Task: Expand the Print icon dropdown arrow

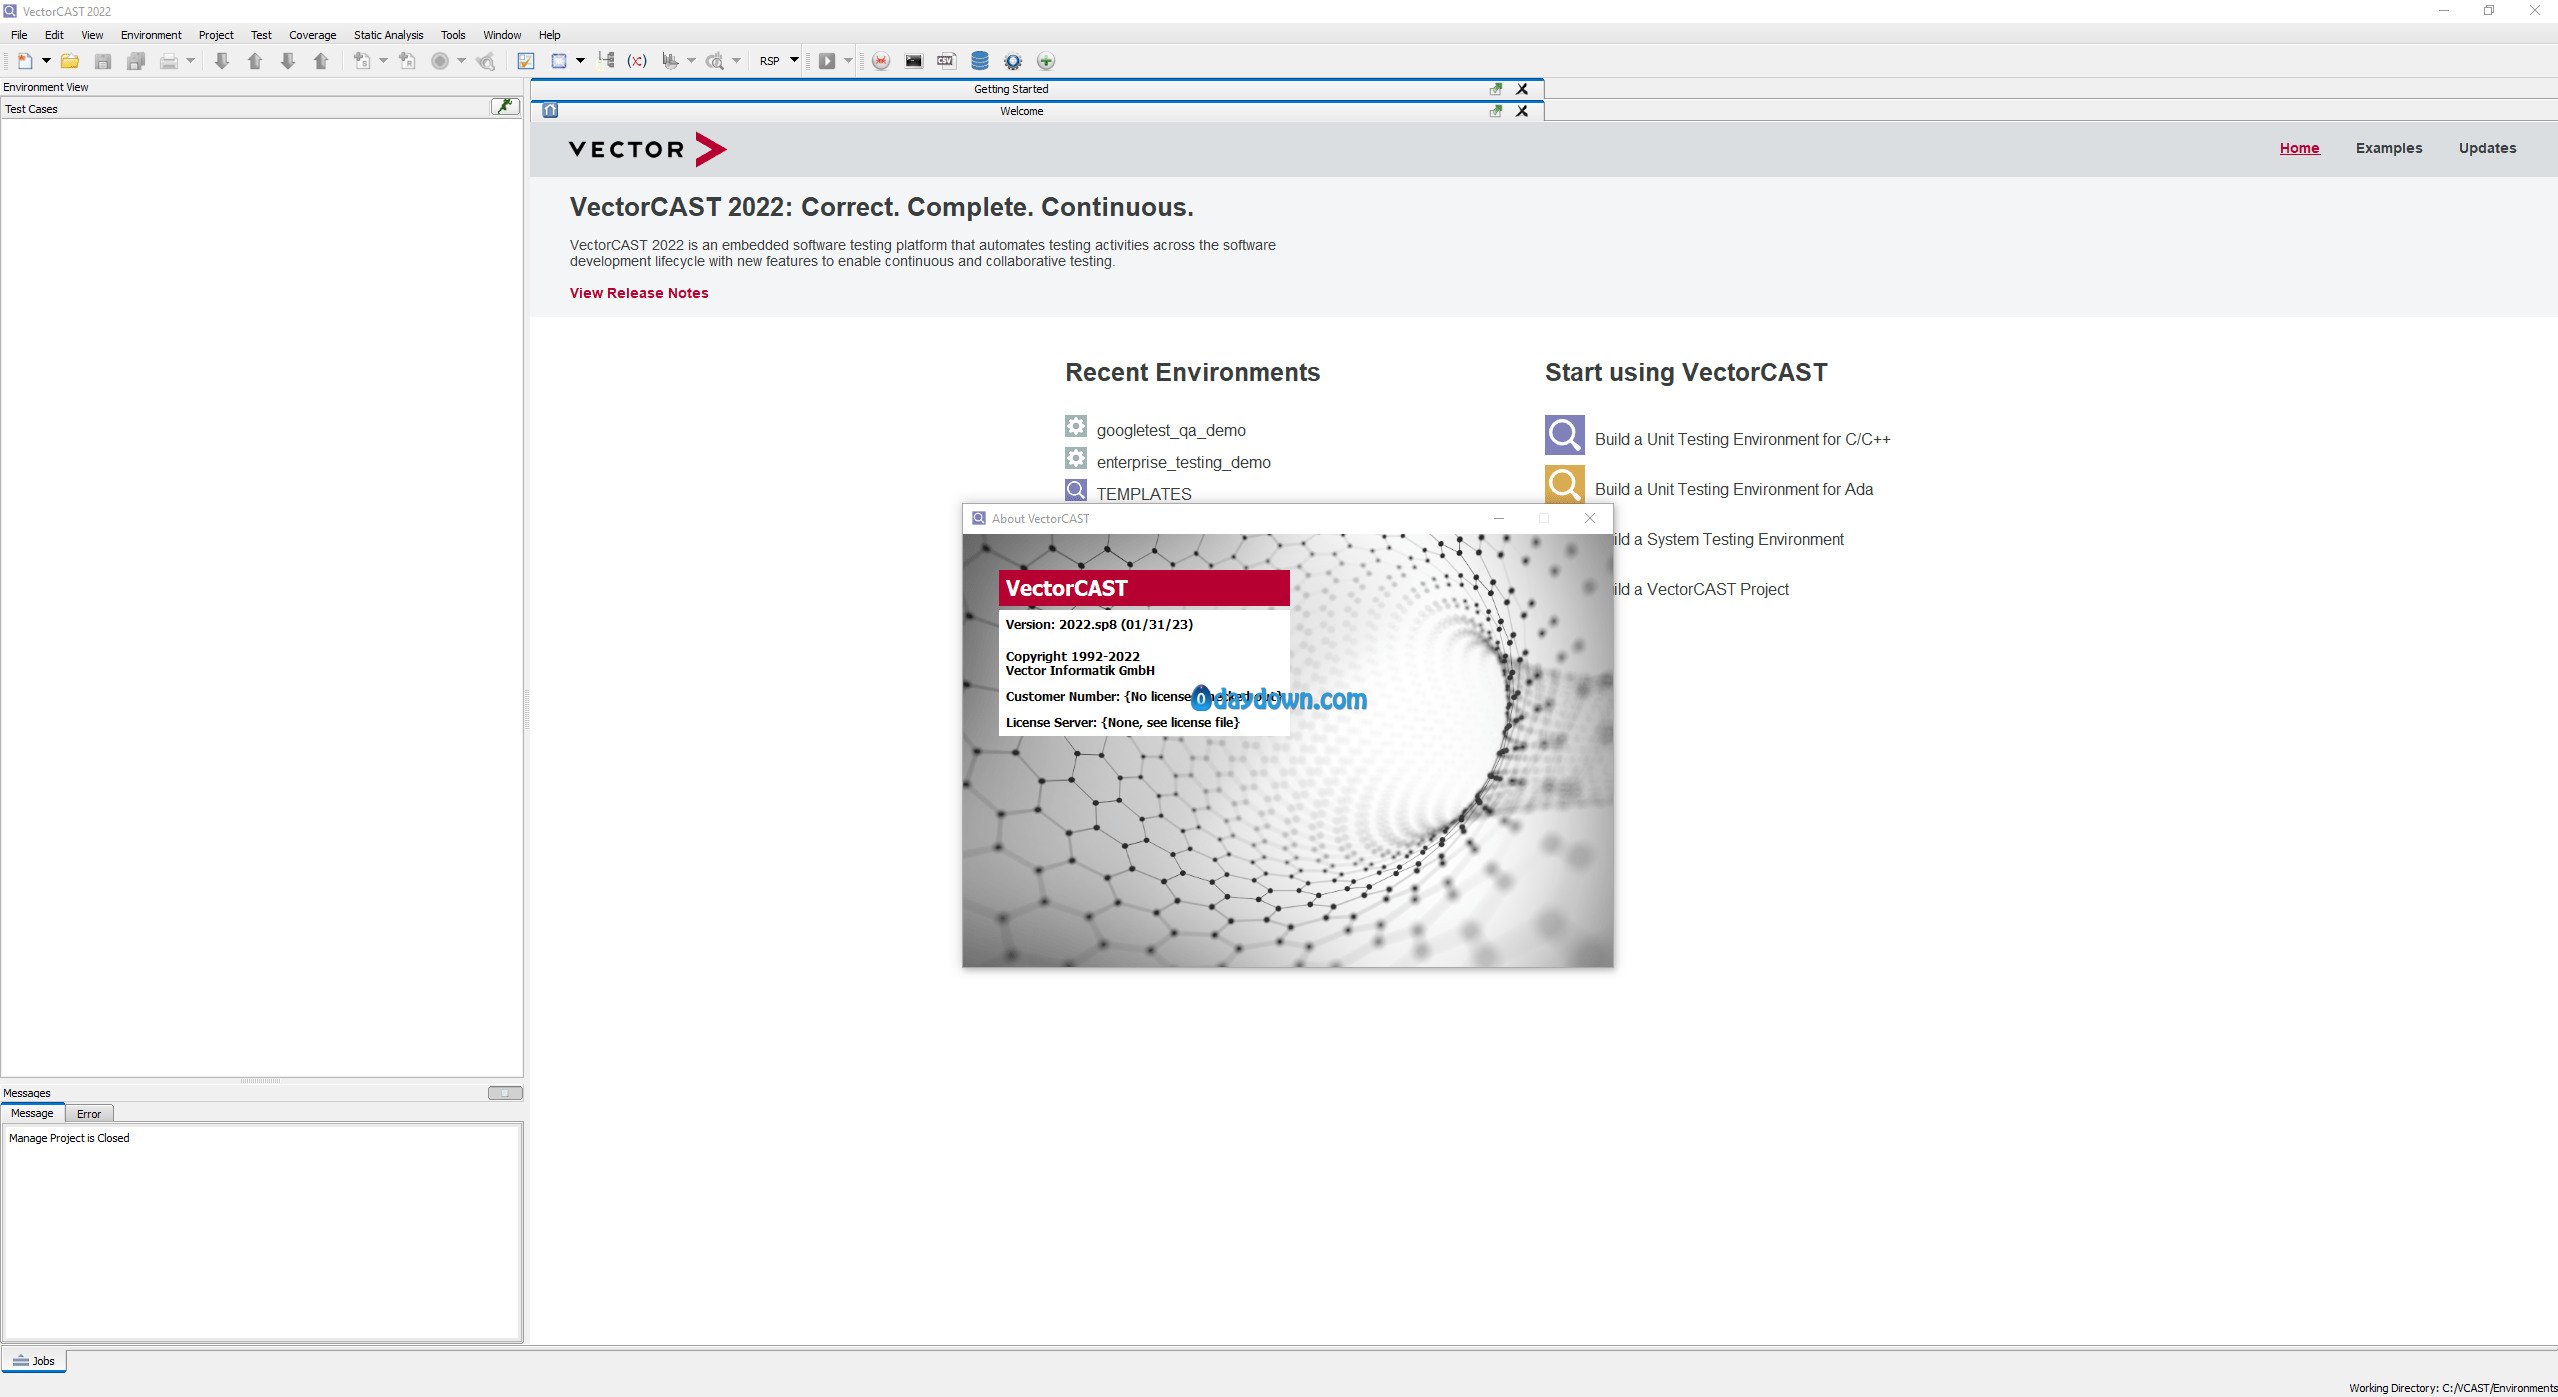Action: click(190, 61)
